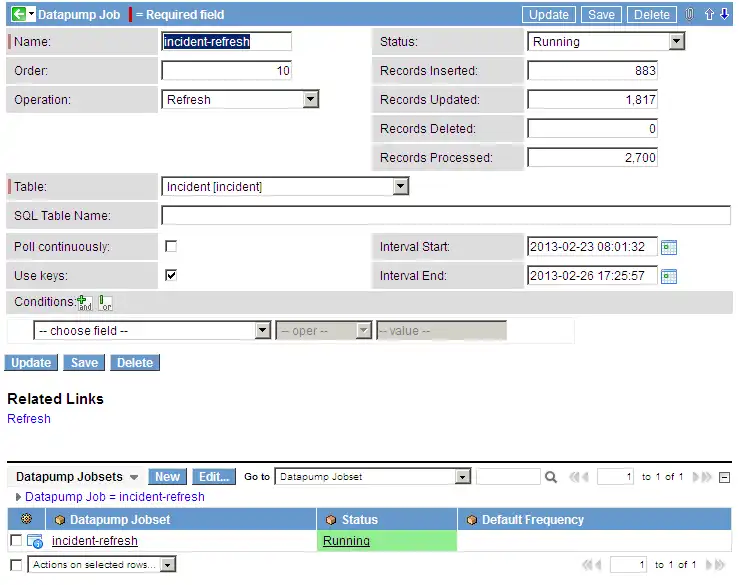Click the Name input field
The height and width of the screenshot is (585, 739).
click(x=227, y=41)
